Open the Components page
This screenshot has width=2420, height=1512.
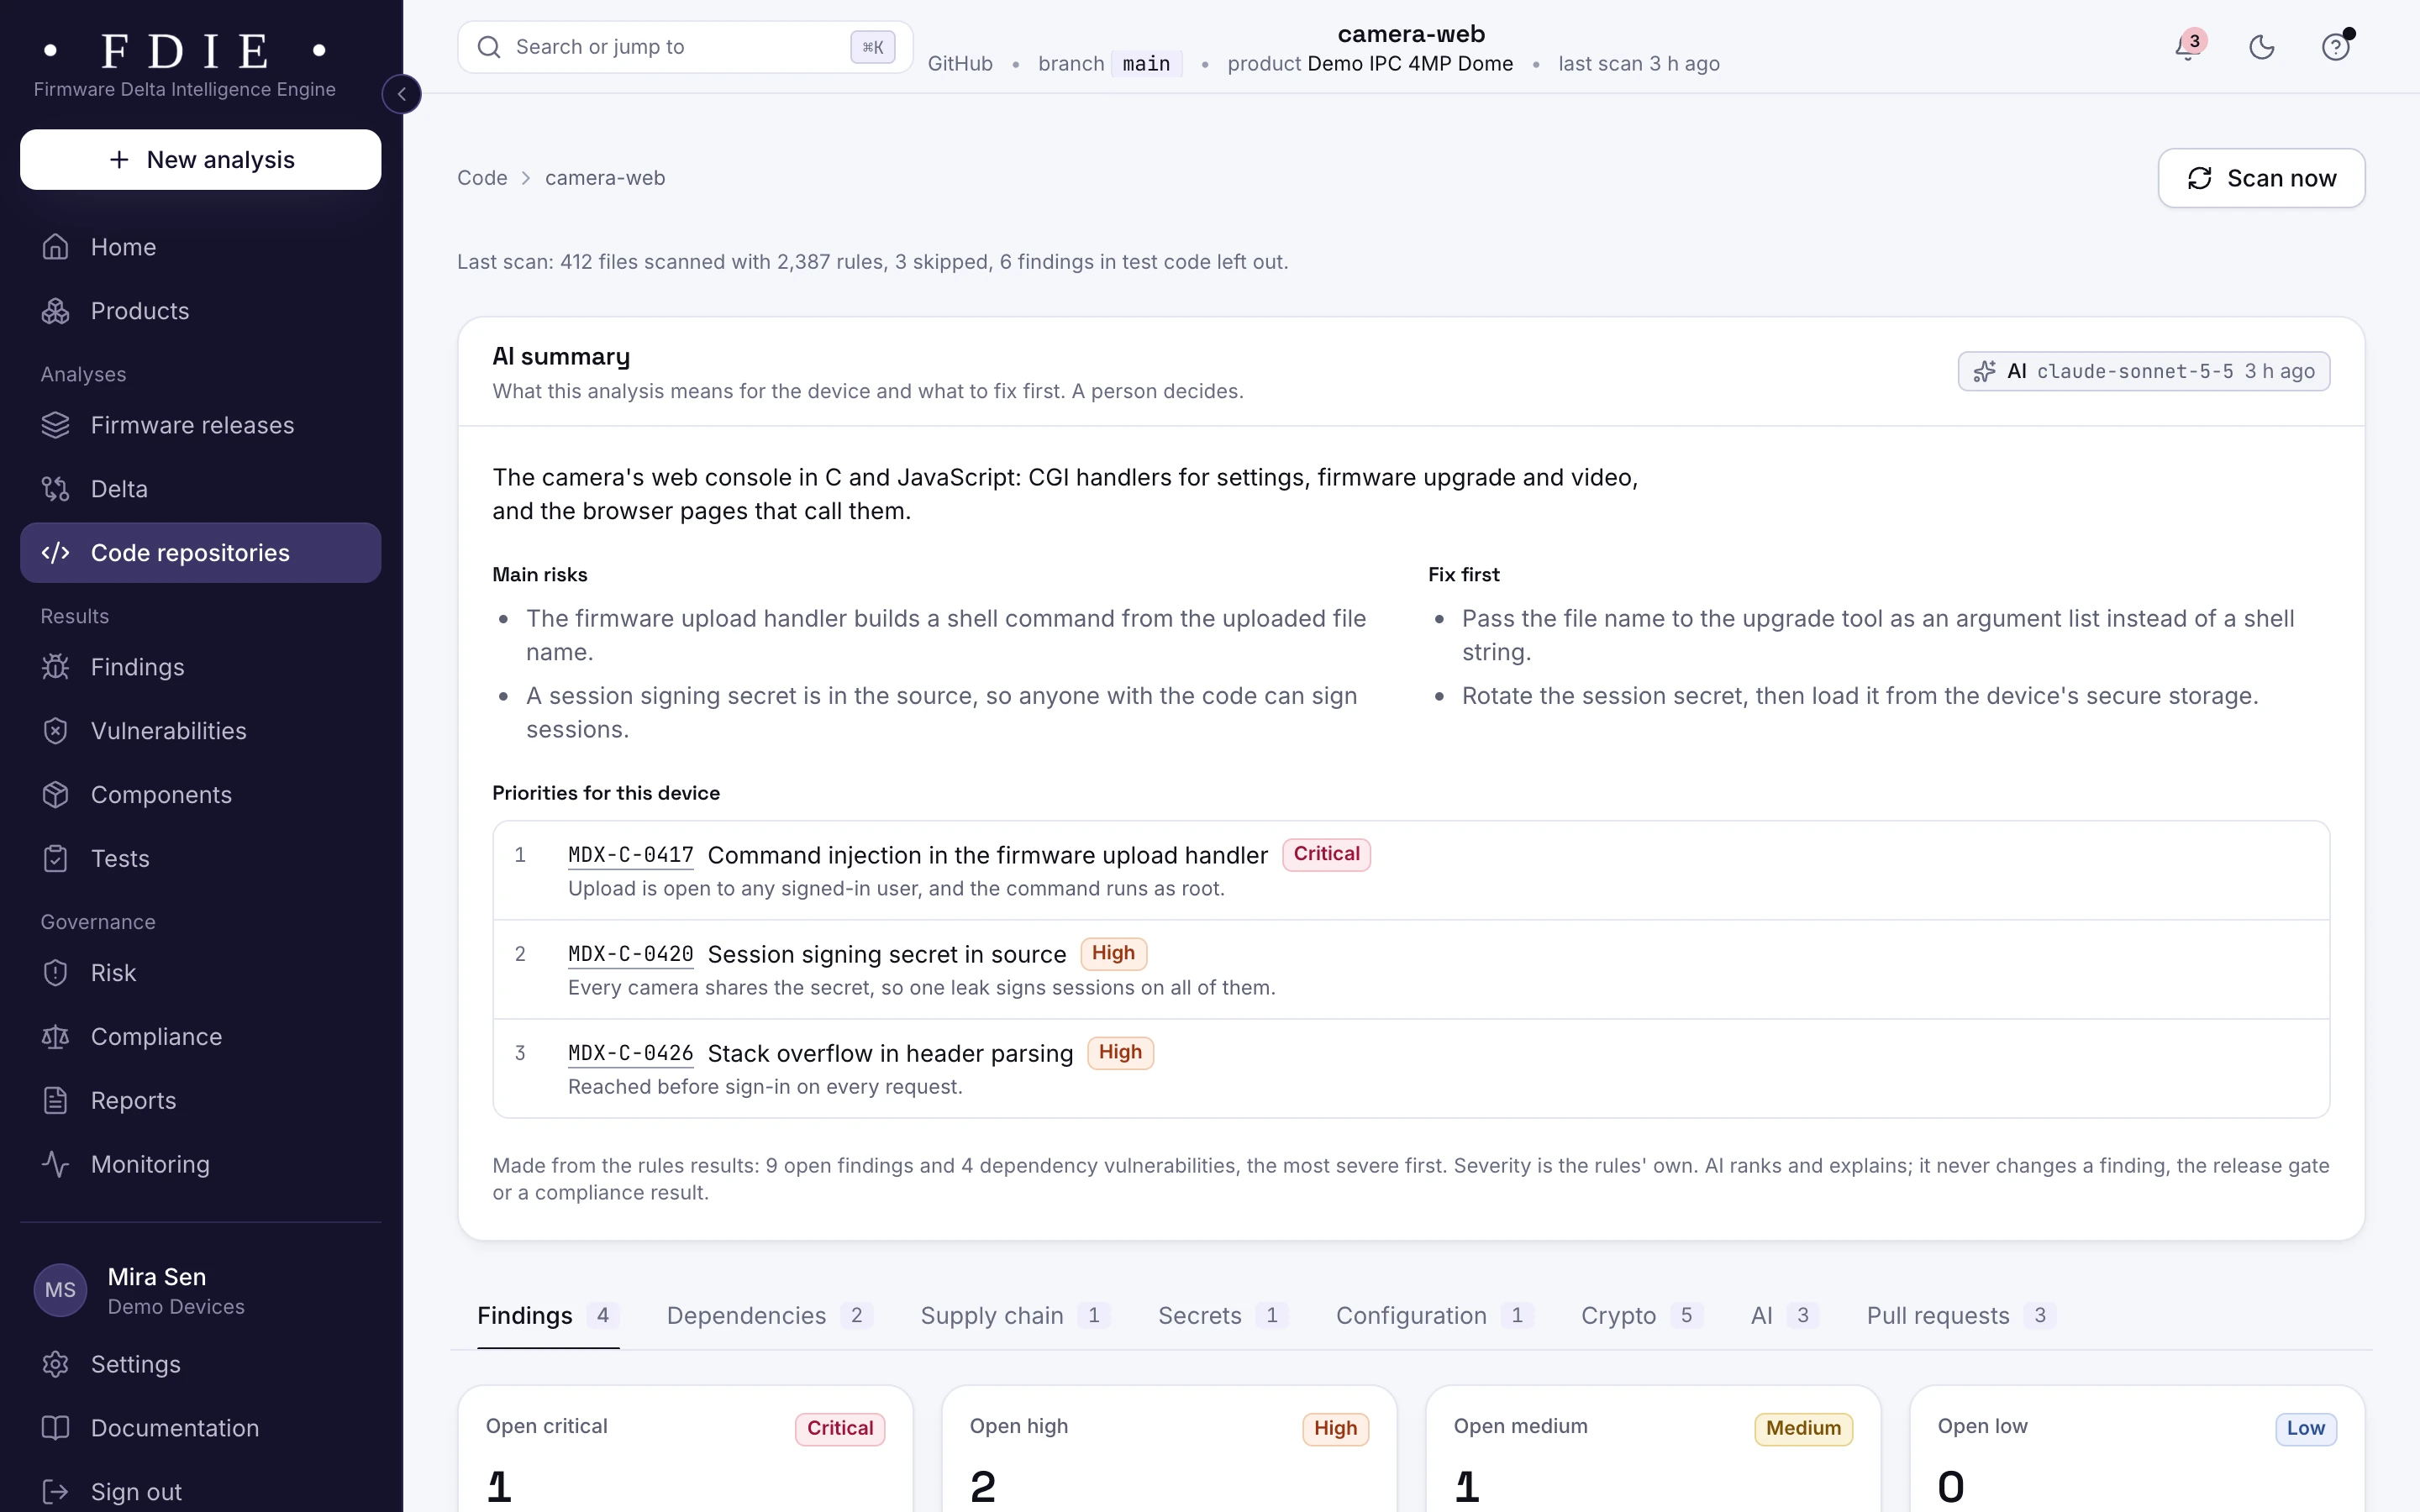click(x=200, y=794)
